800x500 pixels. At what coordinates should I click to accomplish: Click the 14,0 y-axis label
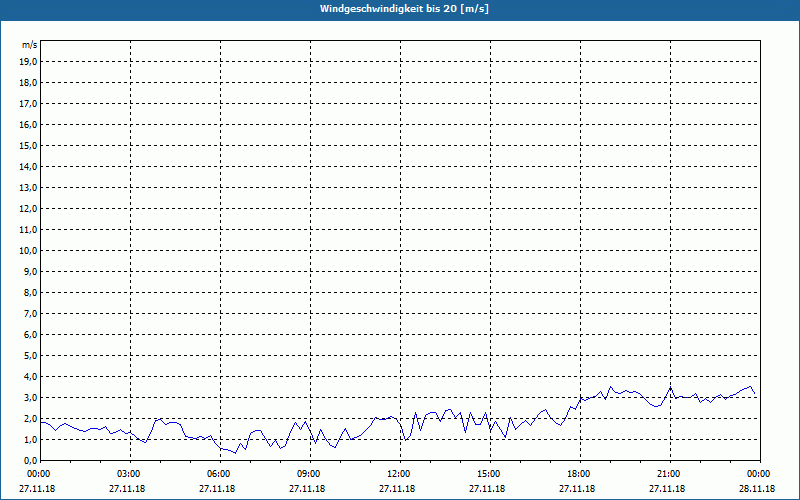coord(29,167)
